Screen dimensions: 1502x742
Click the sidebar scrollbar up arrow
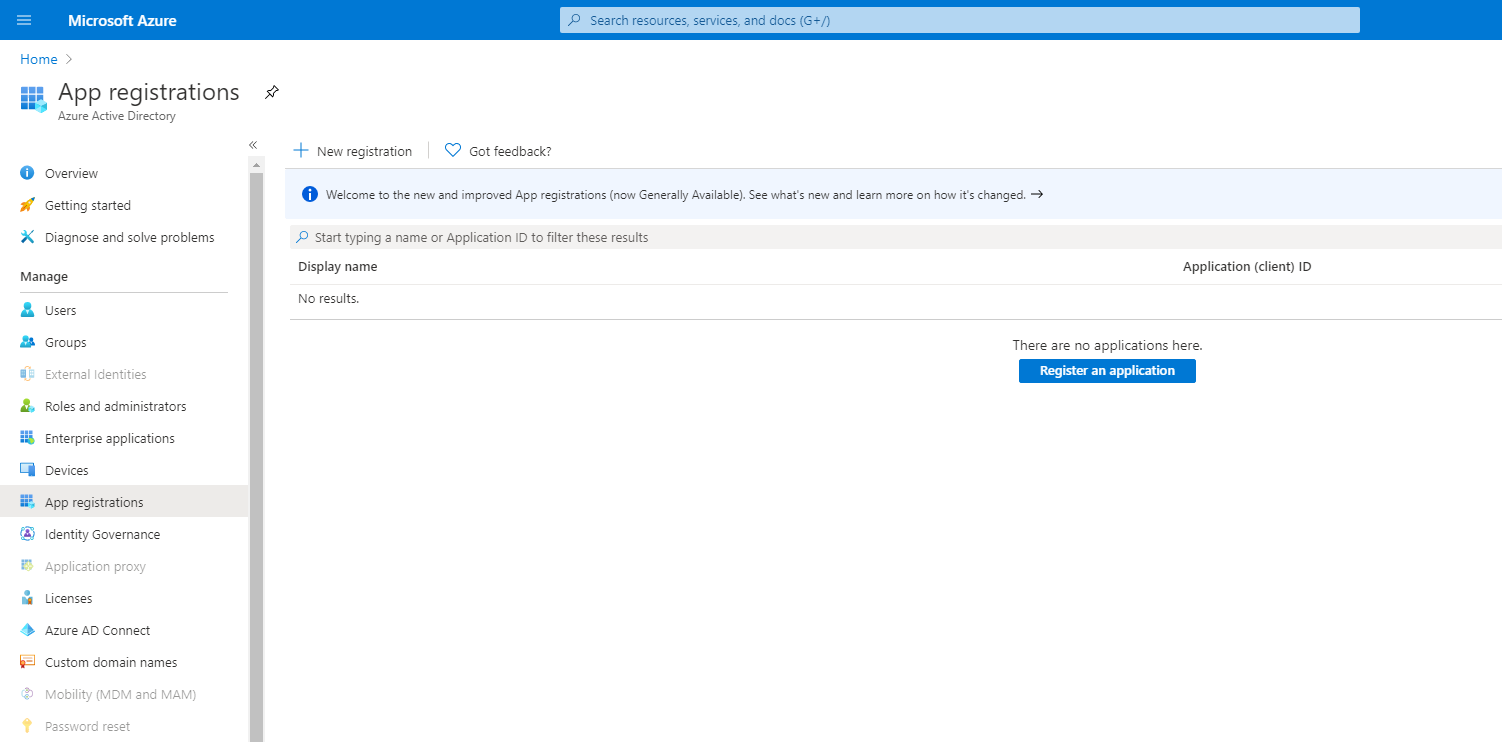[256, 164]
